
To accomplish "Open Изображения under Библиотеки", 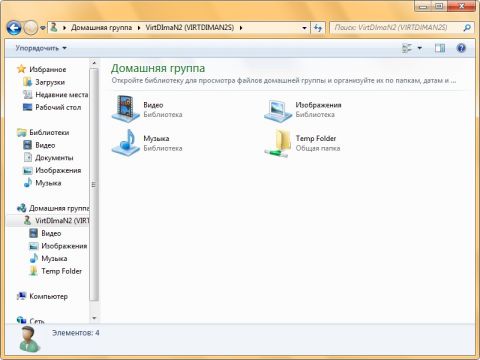I will point(58,170).
